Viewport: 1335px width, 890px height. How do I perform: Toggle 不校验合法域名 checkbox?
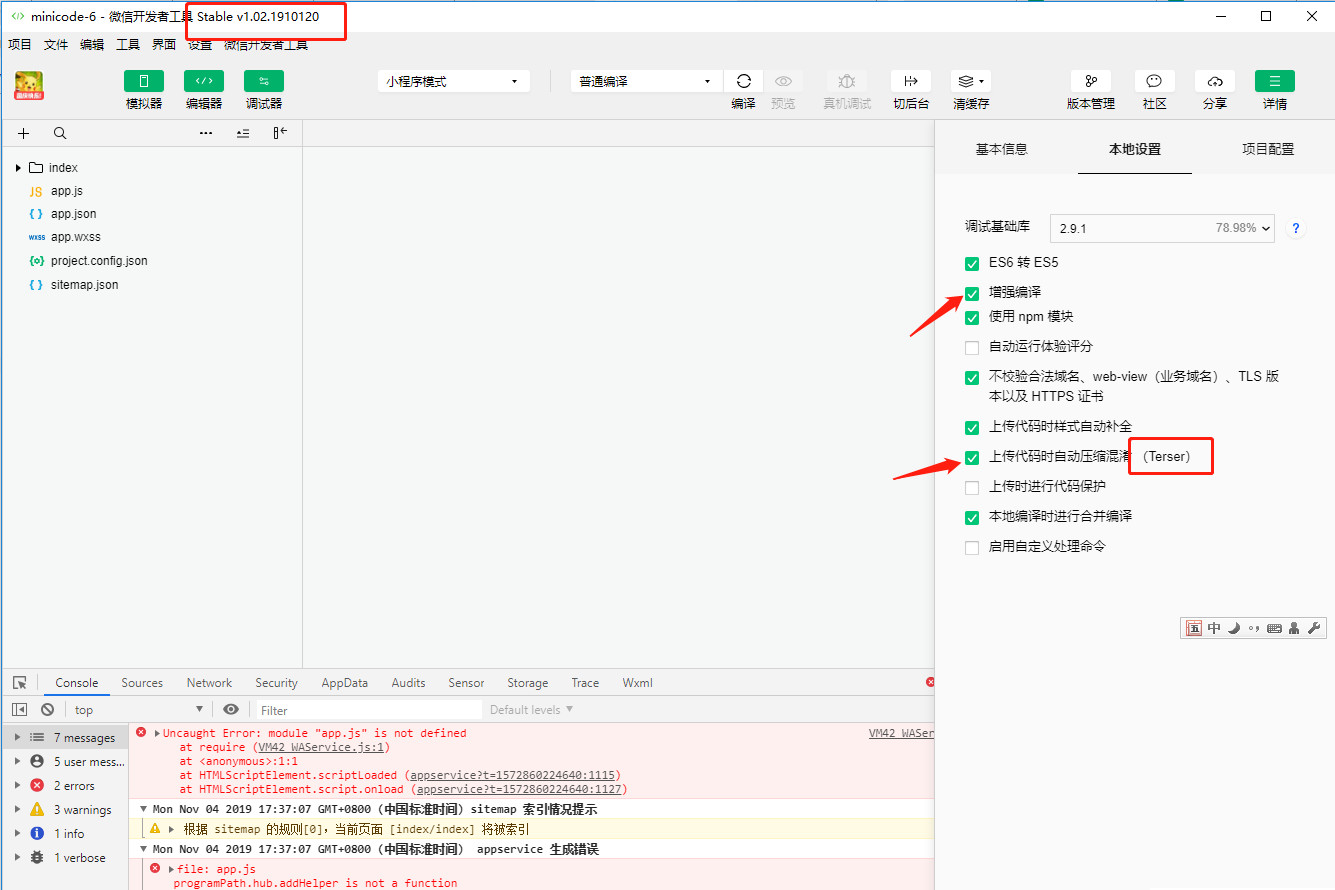[x=972, y=378]
